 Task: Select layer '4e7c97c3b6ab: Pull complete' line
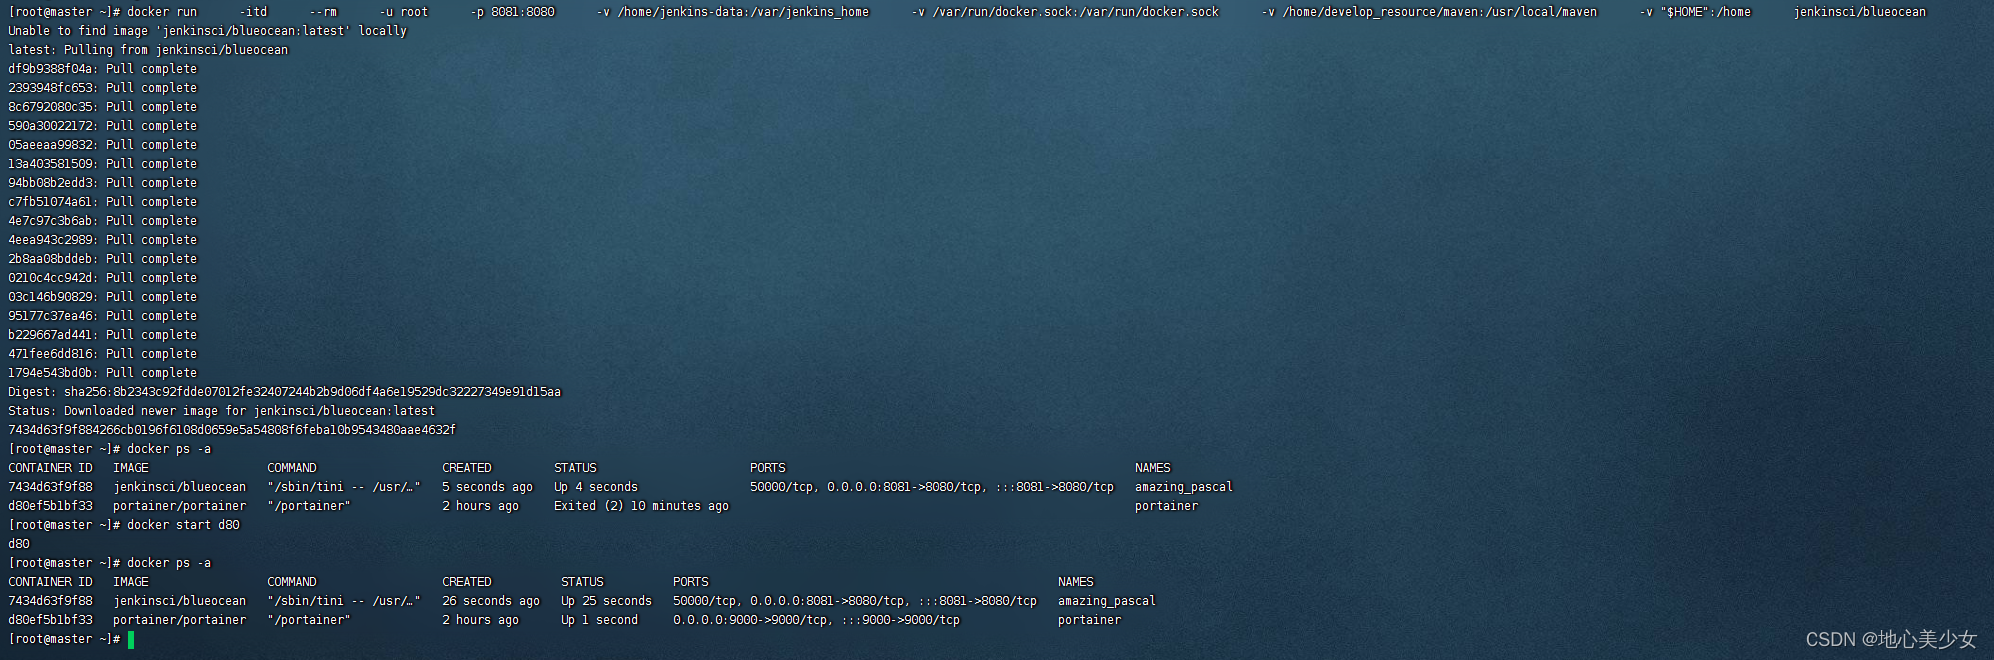(x=103, y=221)
